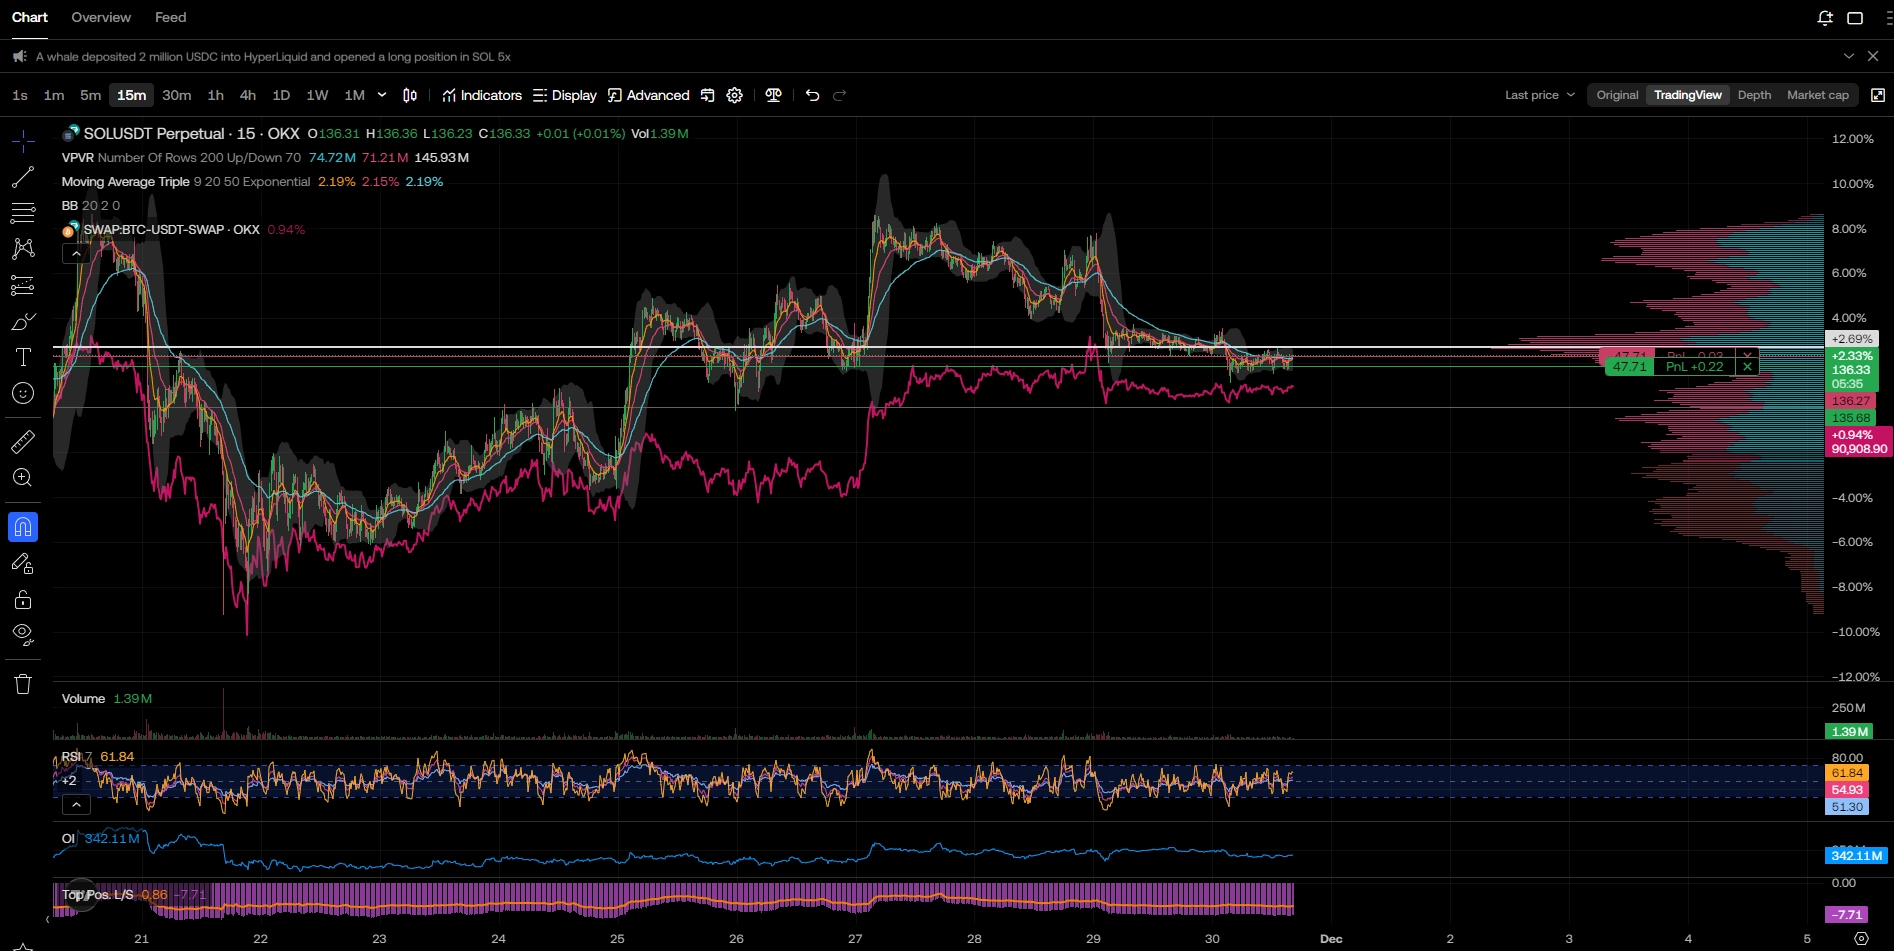Delete drawings with the trash icon

tap(22, 685)
